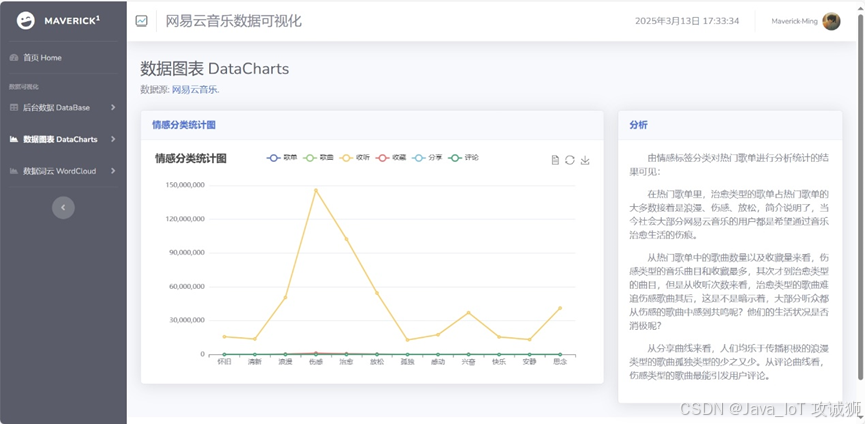
Task: Expand the 后台数据 DataBase submenu arrow
Action: pos(113,108)
